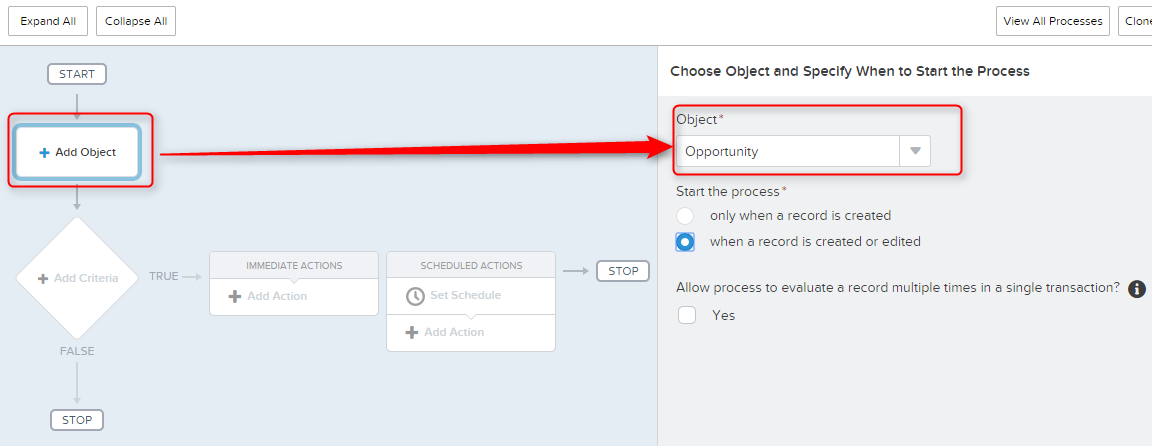Viewport: 1152px width, 446px height.
Task: Open View All Processes
Action: pyautogui.click(x=1053, y=21)
